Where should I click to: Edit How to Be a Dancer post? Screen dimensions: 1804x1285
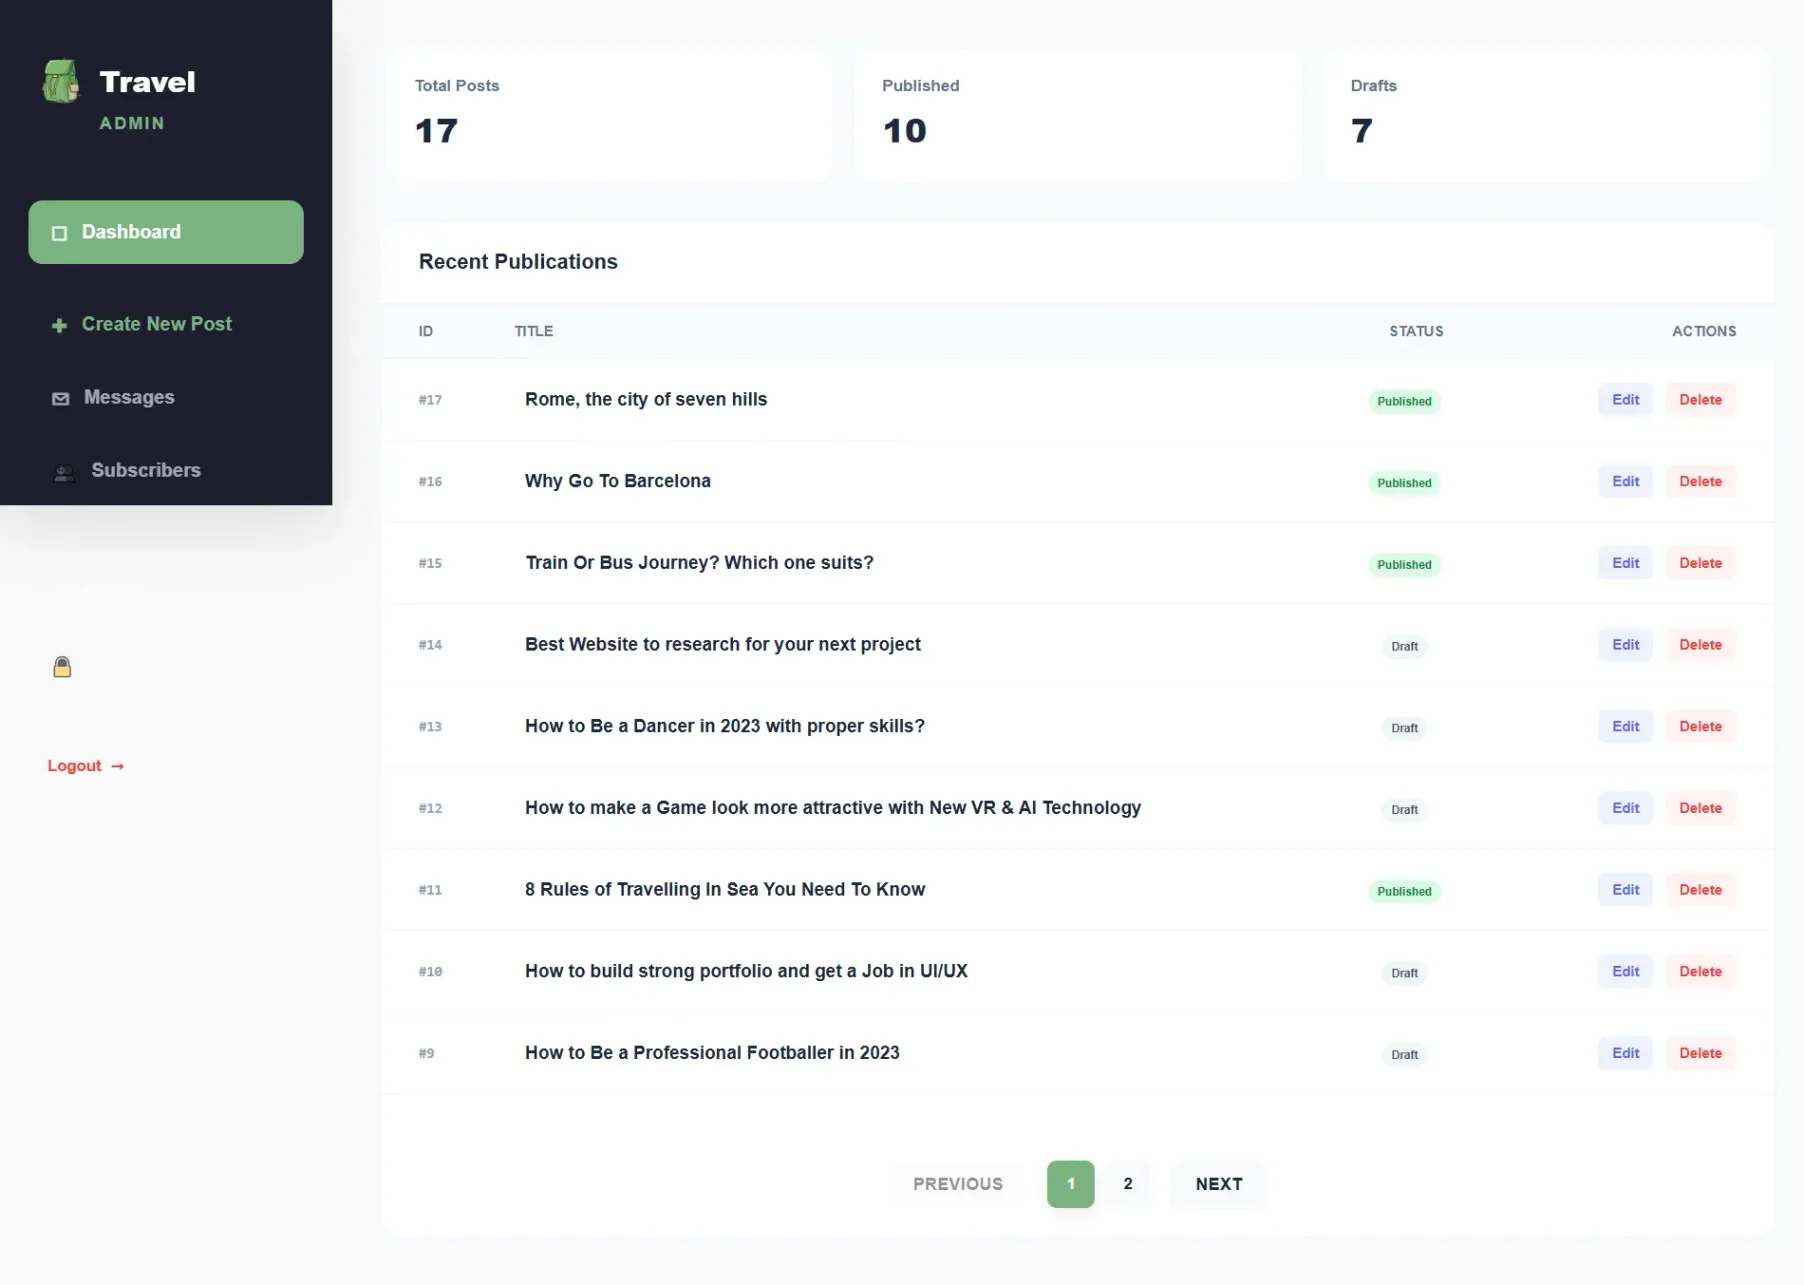(1625, 726)
